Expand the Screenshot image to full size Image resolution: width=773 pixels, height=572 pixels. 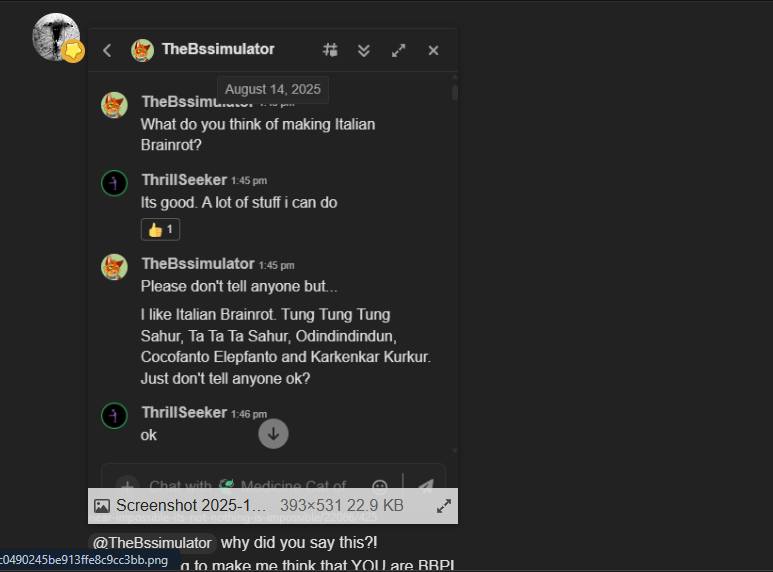444,506
